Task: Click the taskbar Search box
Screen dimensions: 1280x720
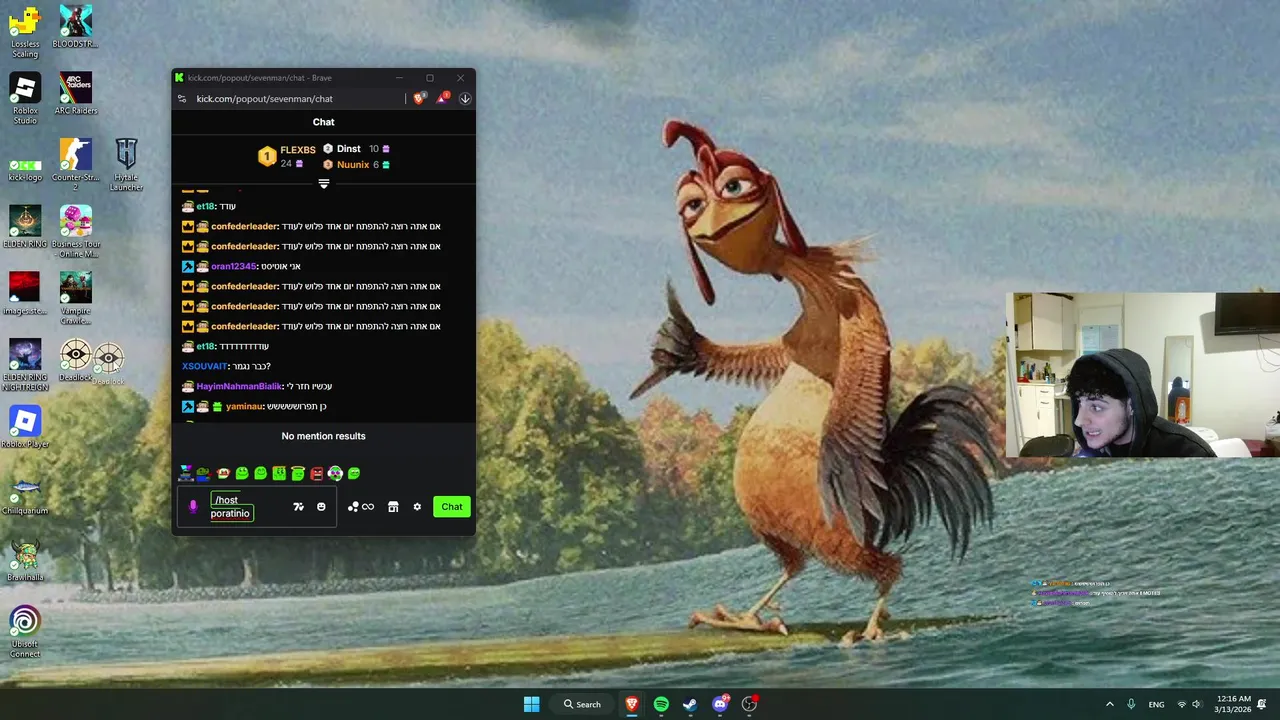Action: coord(582,704)
